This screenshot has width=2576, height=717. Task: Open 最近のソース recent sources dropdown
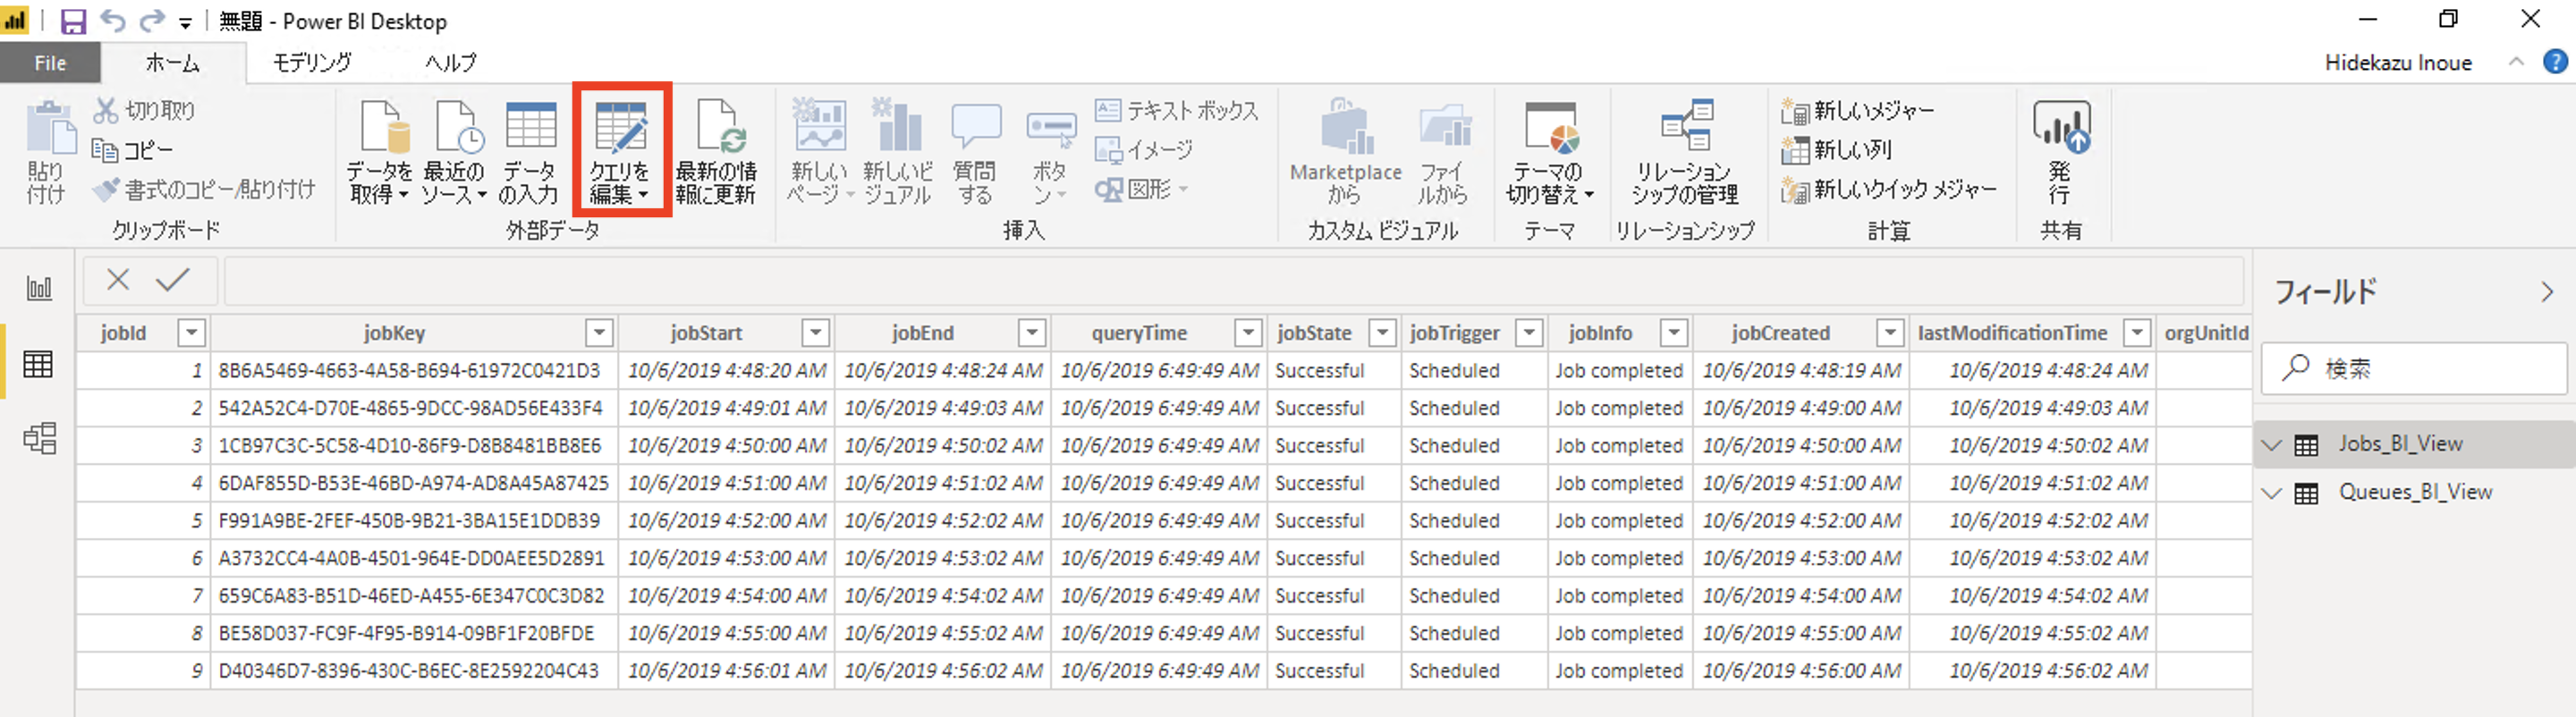tap(453, 153)
